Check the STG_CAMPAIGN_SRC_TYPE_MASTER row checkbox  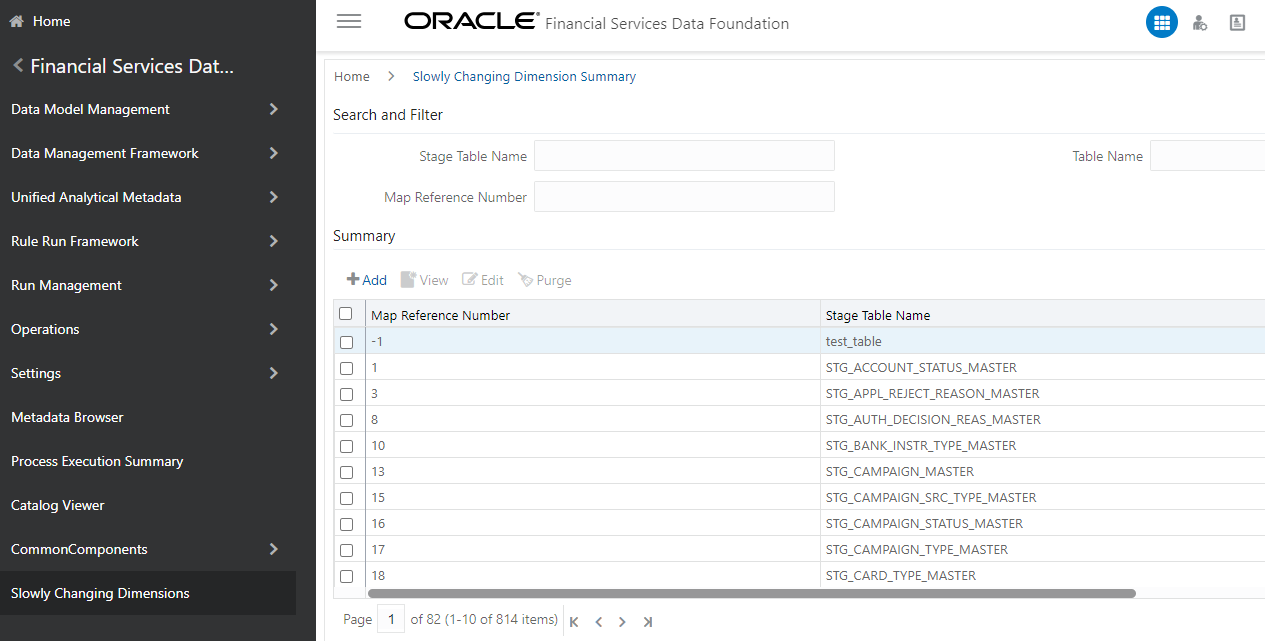[x=347, y=498]
